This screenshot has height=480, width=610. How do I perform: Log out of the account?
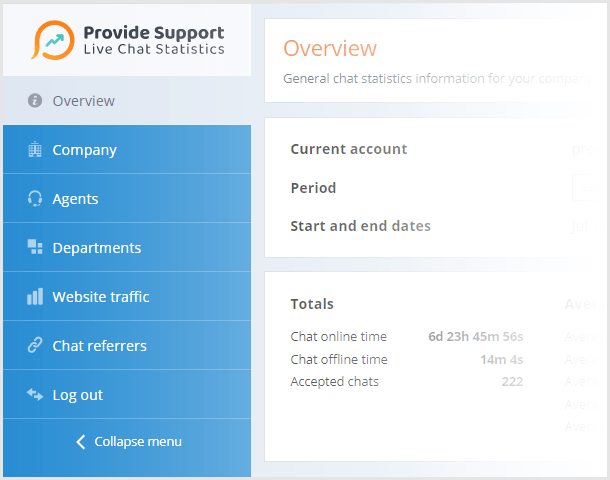(78, 395)
